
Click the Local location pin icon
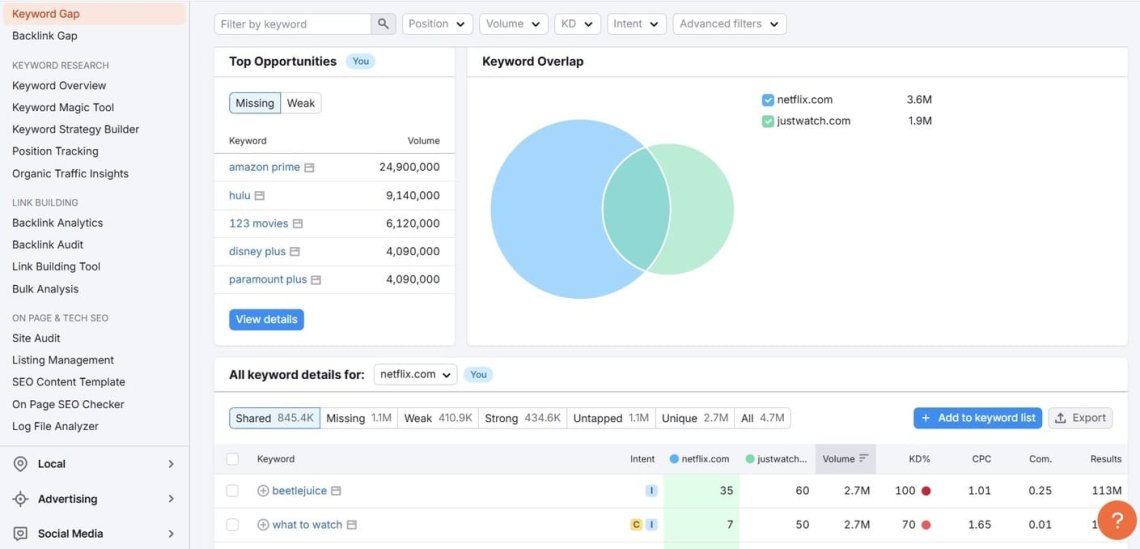[20, 464]
